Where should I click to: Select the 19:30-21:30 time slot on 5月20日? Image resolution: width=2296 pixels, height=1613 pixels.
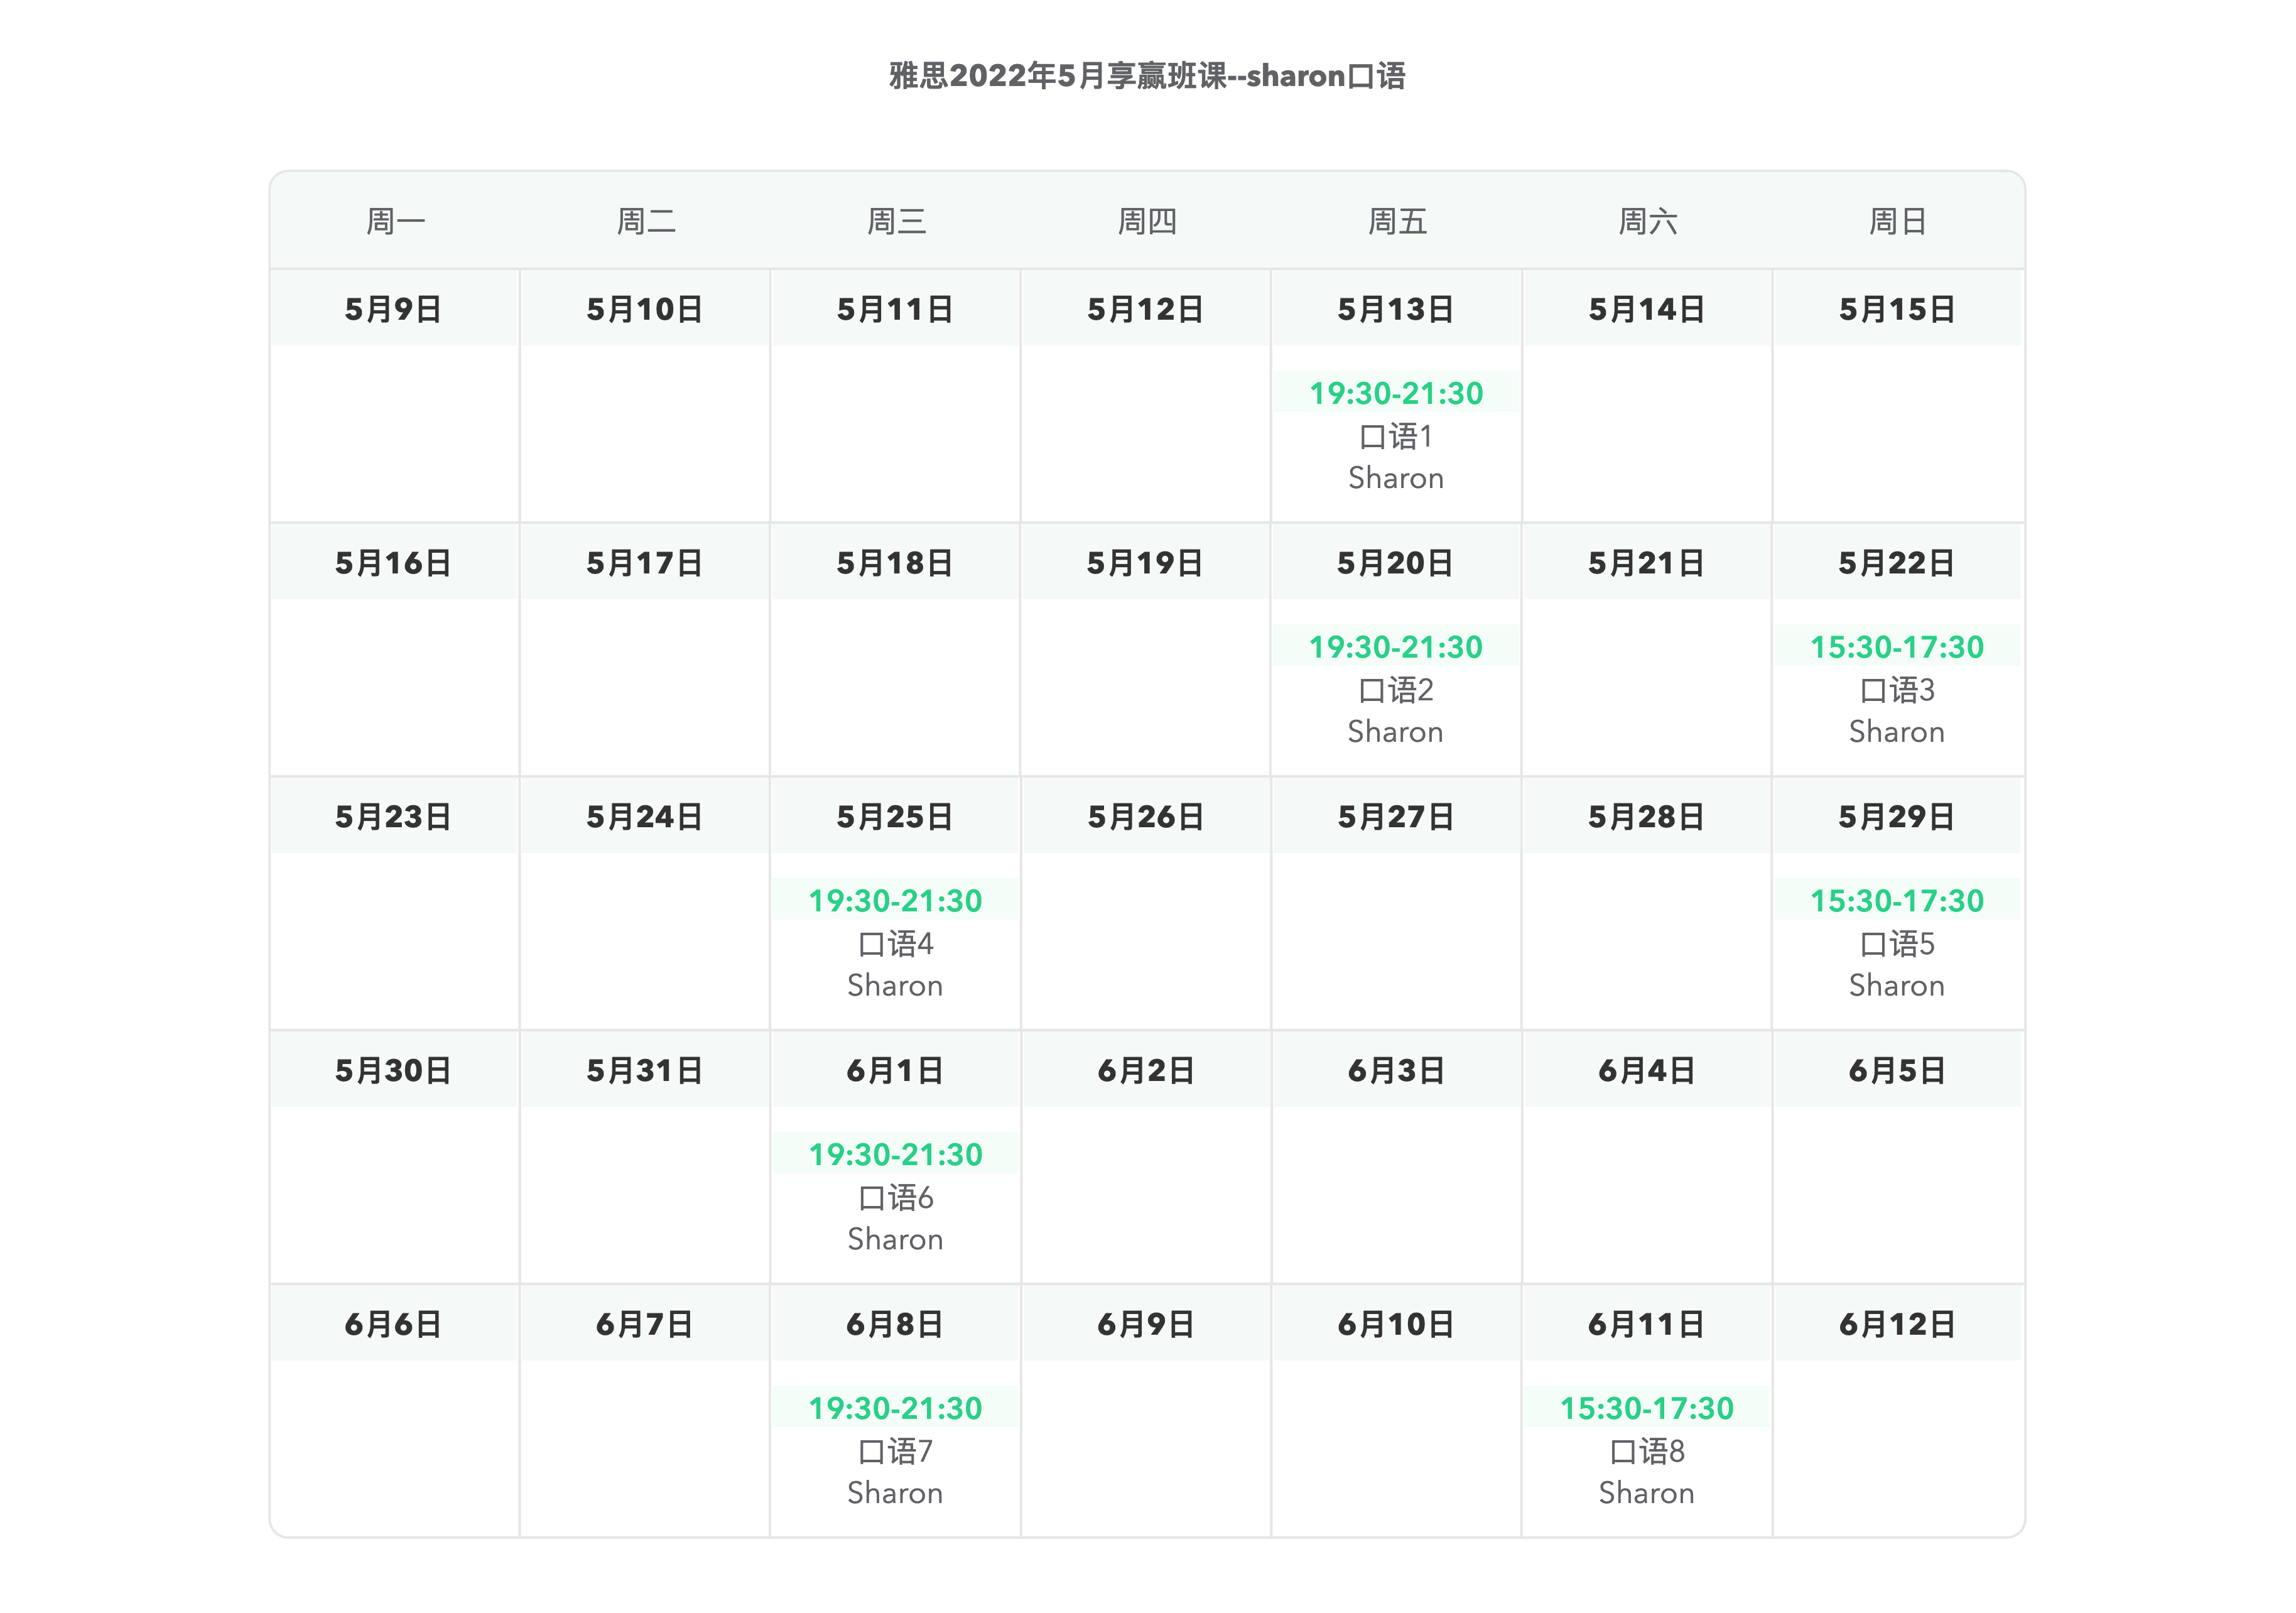click(1396, 646)
